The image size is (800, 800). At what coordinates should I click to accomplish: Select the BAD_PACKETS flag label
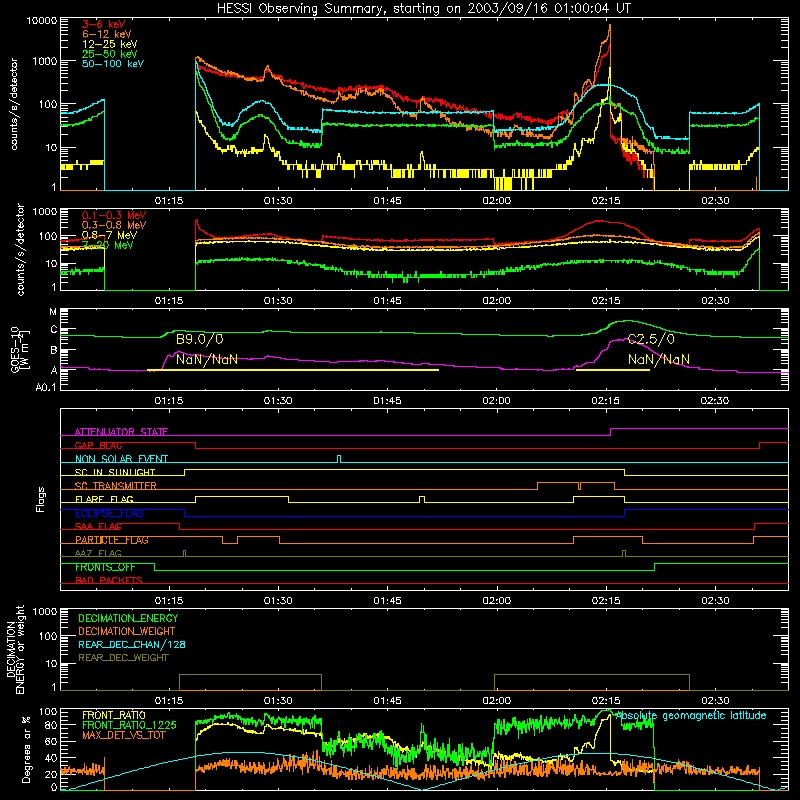coord(109,580)
